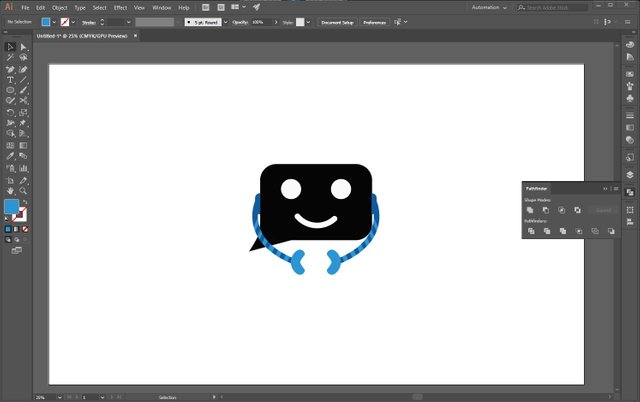Open the Layers panel icon in dock

630,174
